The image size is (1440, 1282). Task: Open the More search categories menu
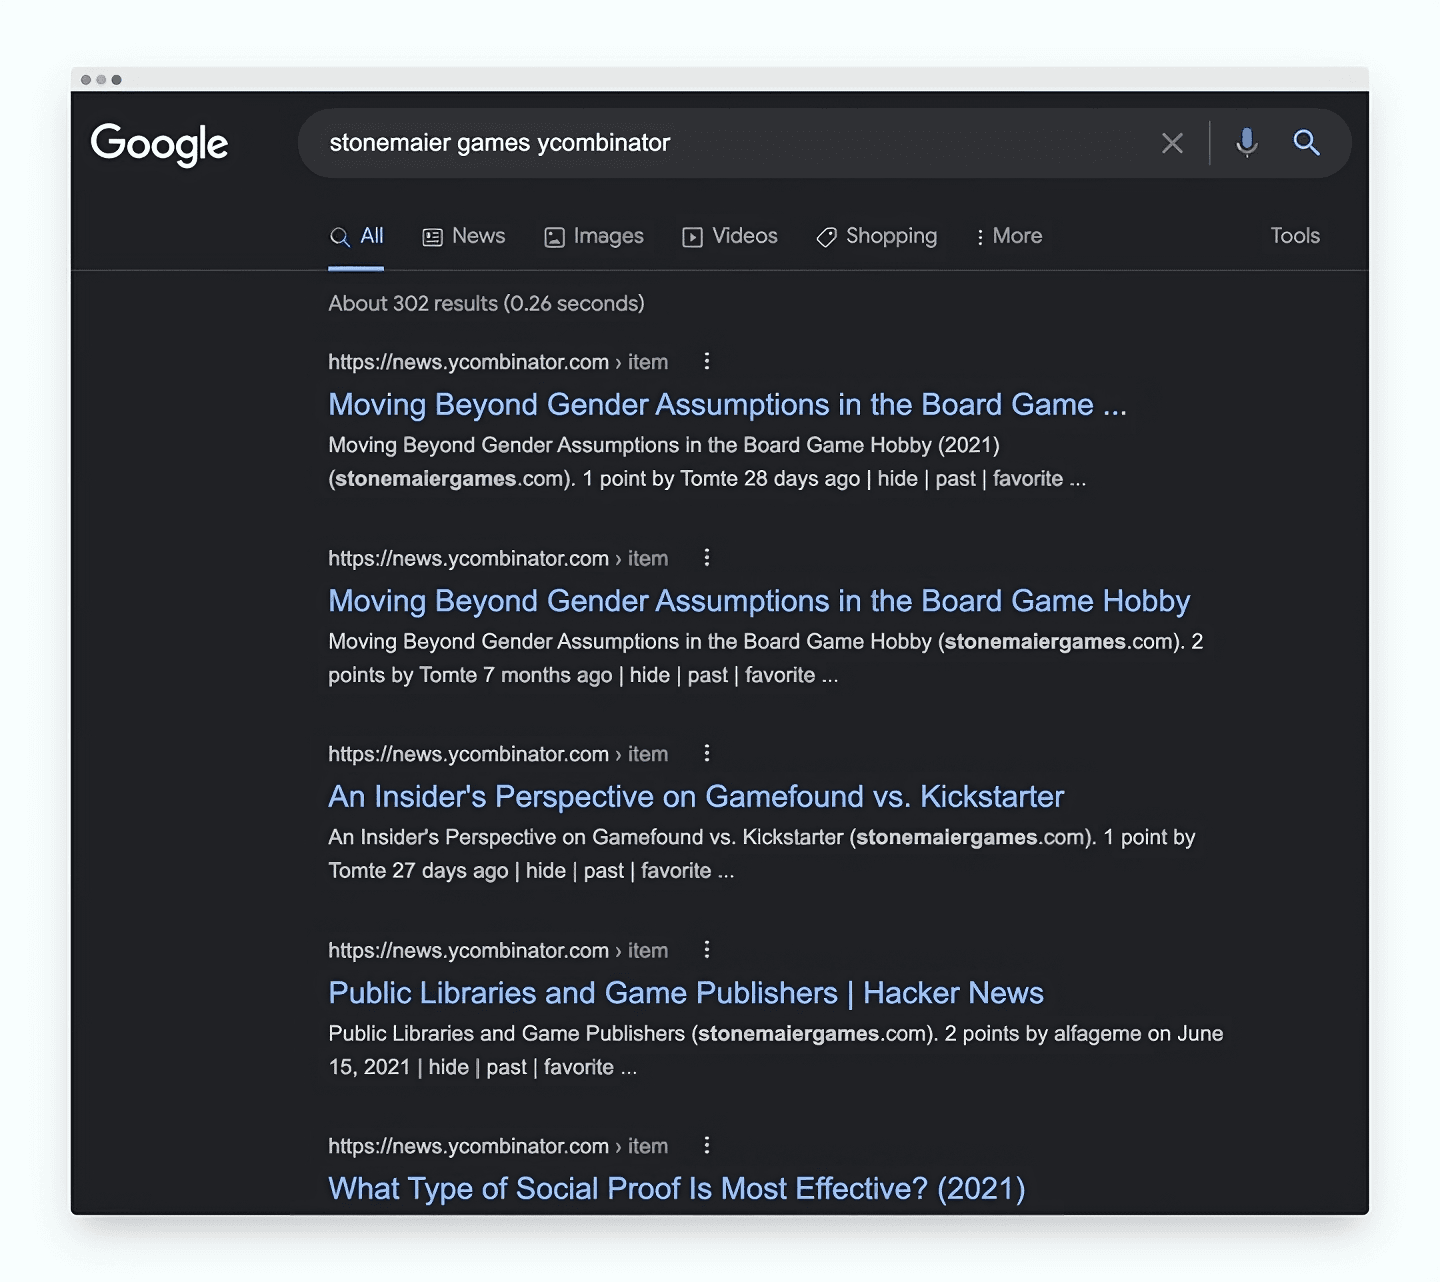pos(1008,236)
